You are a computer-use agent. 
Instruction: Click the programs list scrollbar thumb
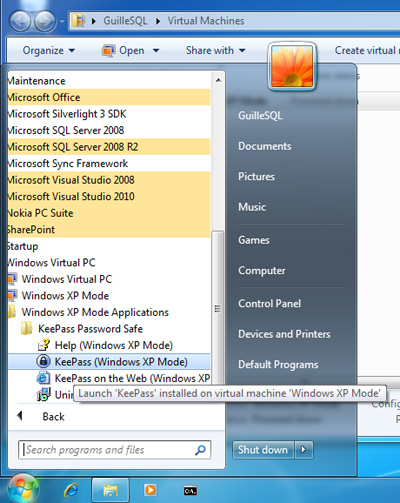click(x=218, y=308)
